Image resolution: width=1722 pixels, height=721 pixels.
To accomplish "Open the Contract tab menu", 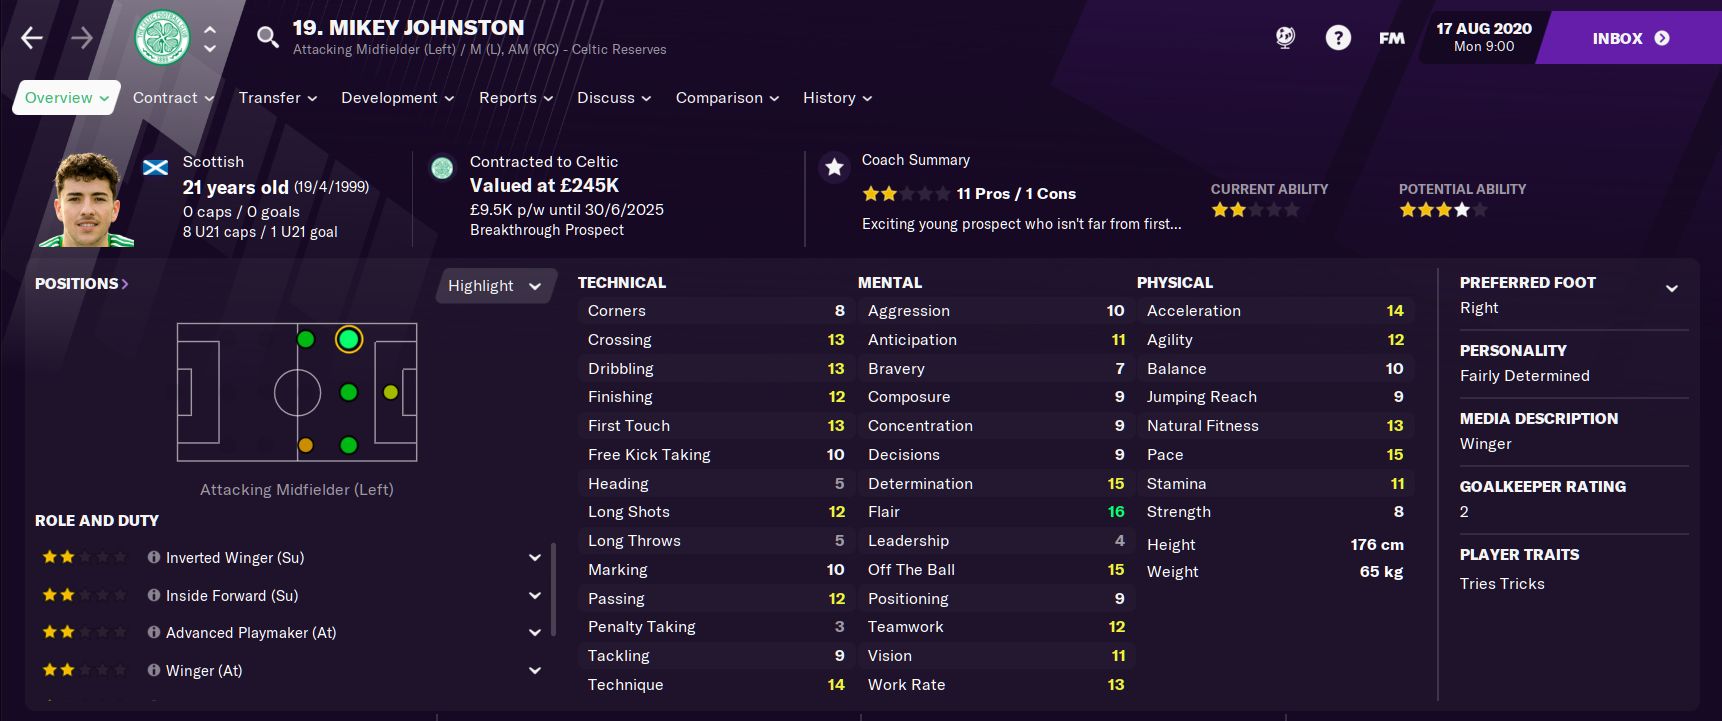I will (x=173, y=98).
